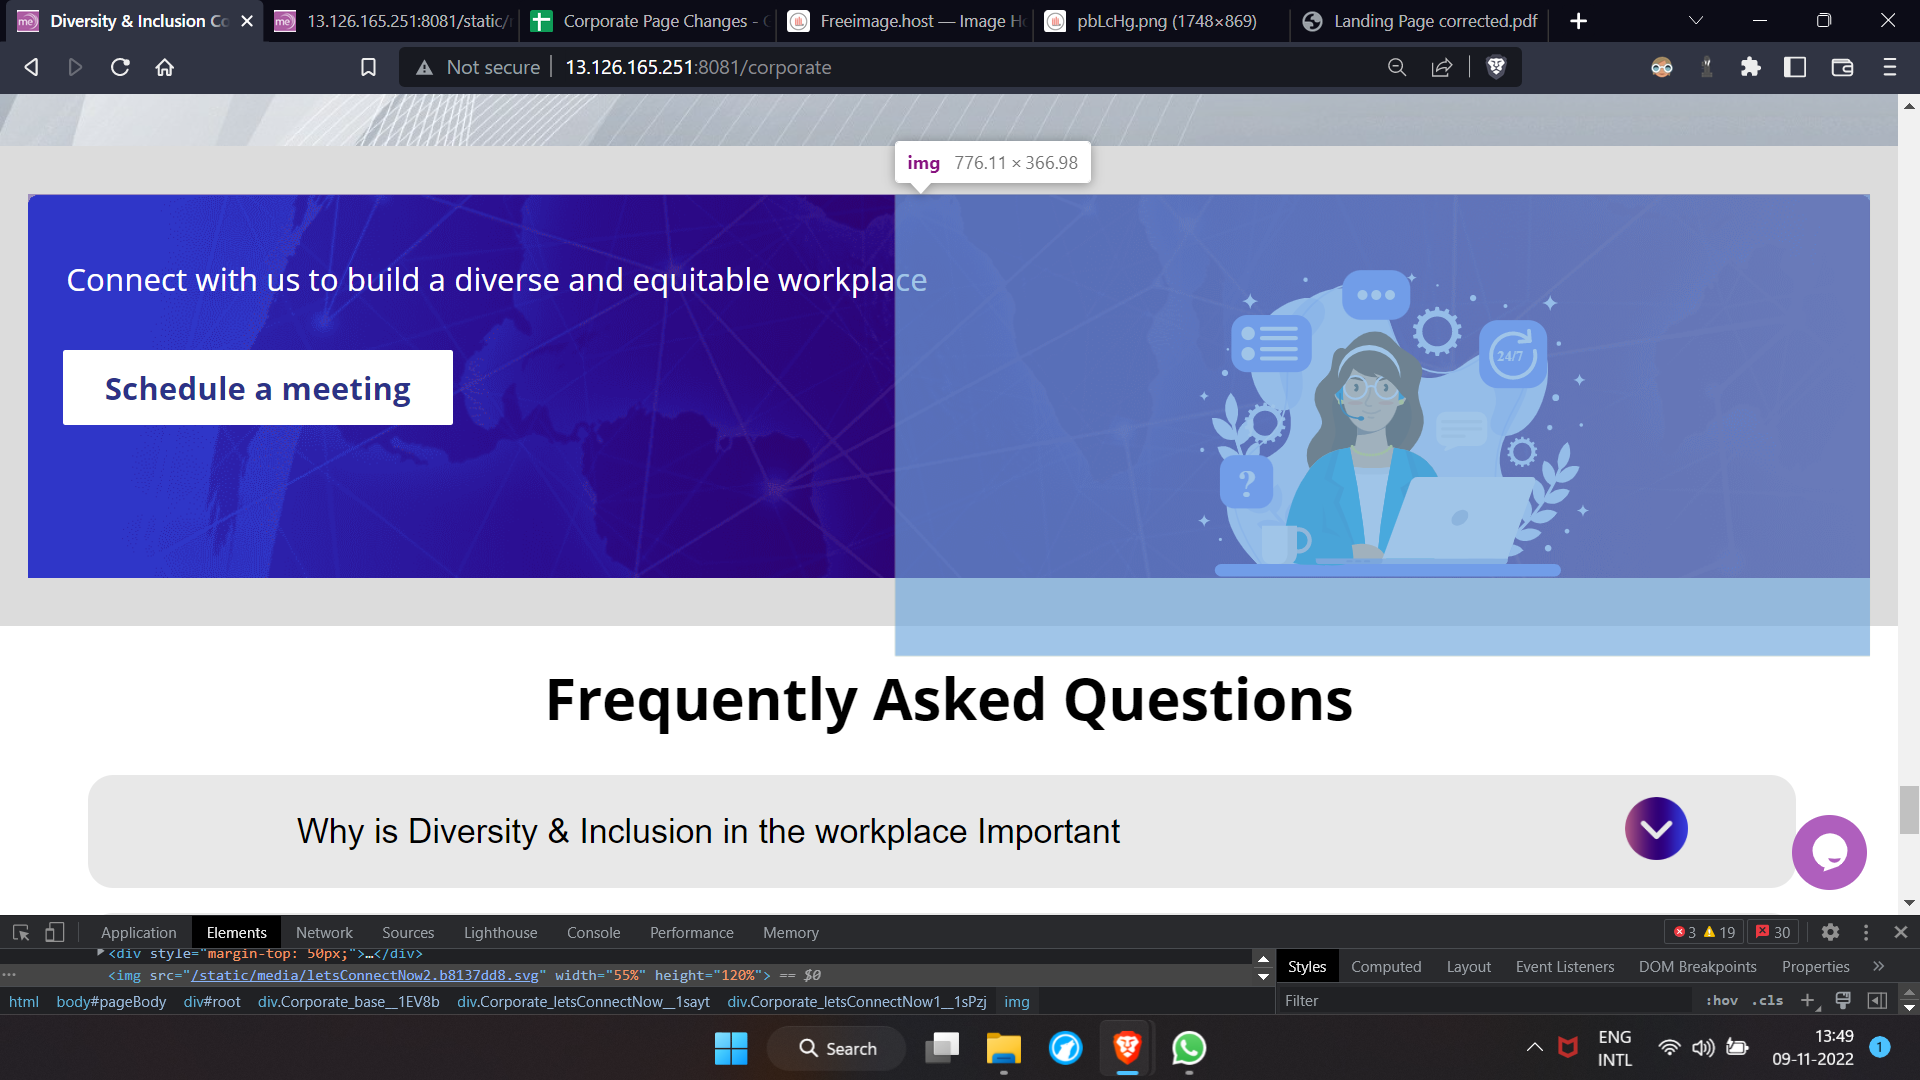Open the letsConnectNow2 SVG source link
This screenshot has height=1080, width=1920.
(x=365, y=975)
